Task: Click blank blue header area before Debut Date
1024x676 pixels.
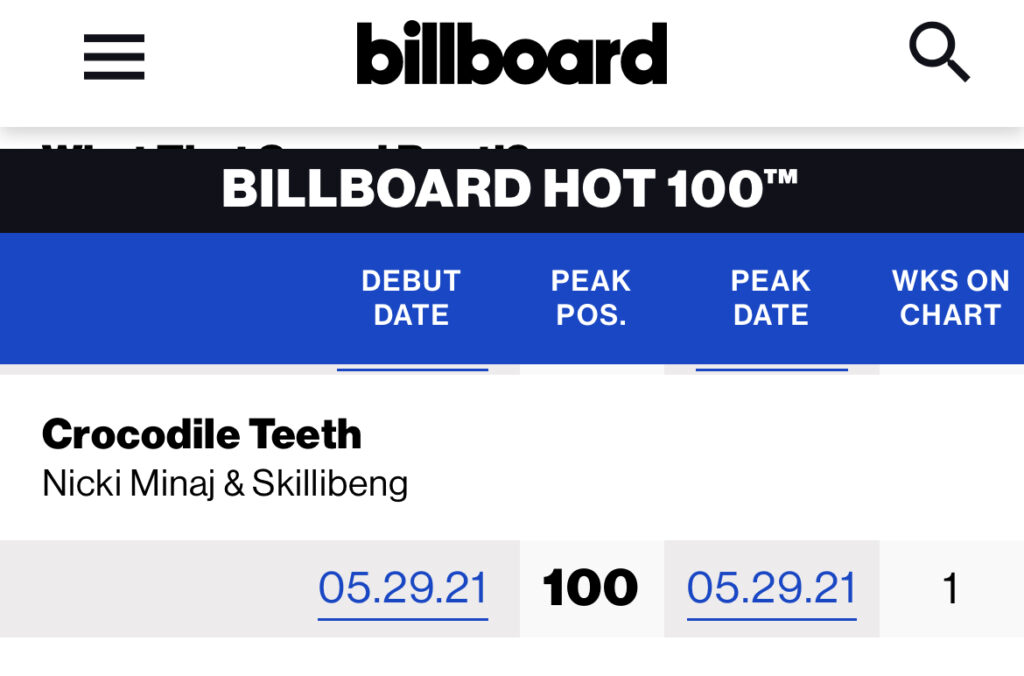Action: (176, 298)
